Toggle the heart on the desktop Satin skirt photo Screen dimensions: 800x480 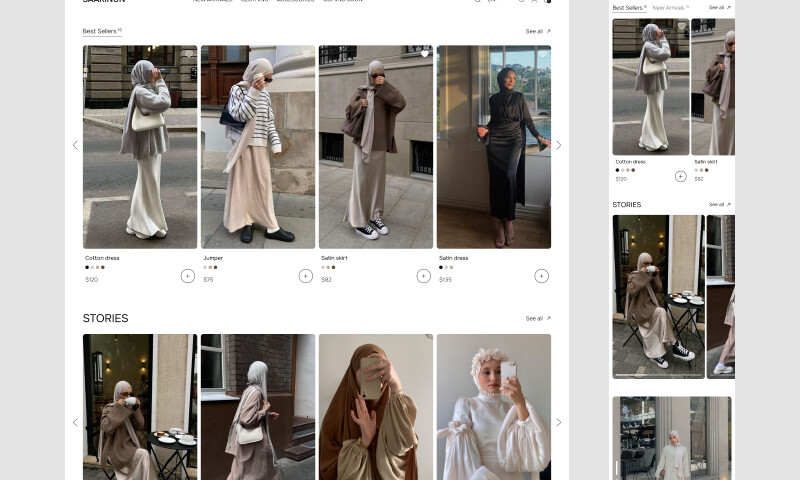(424, 54)
